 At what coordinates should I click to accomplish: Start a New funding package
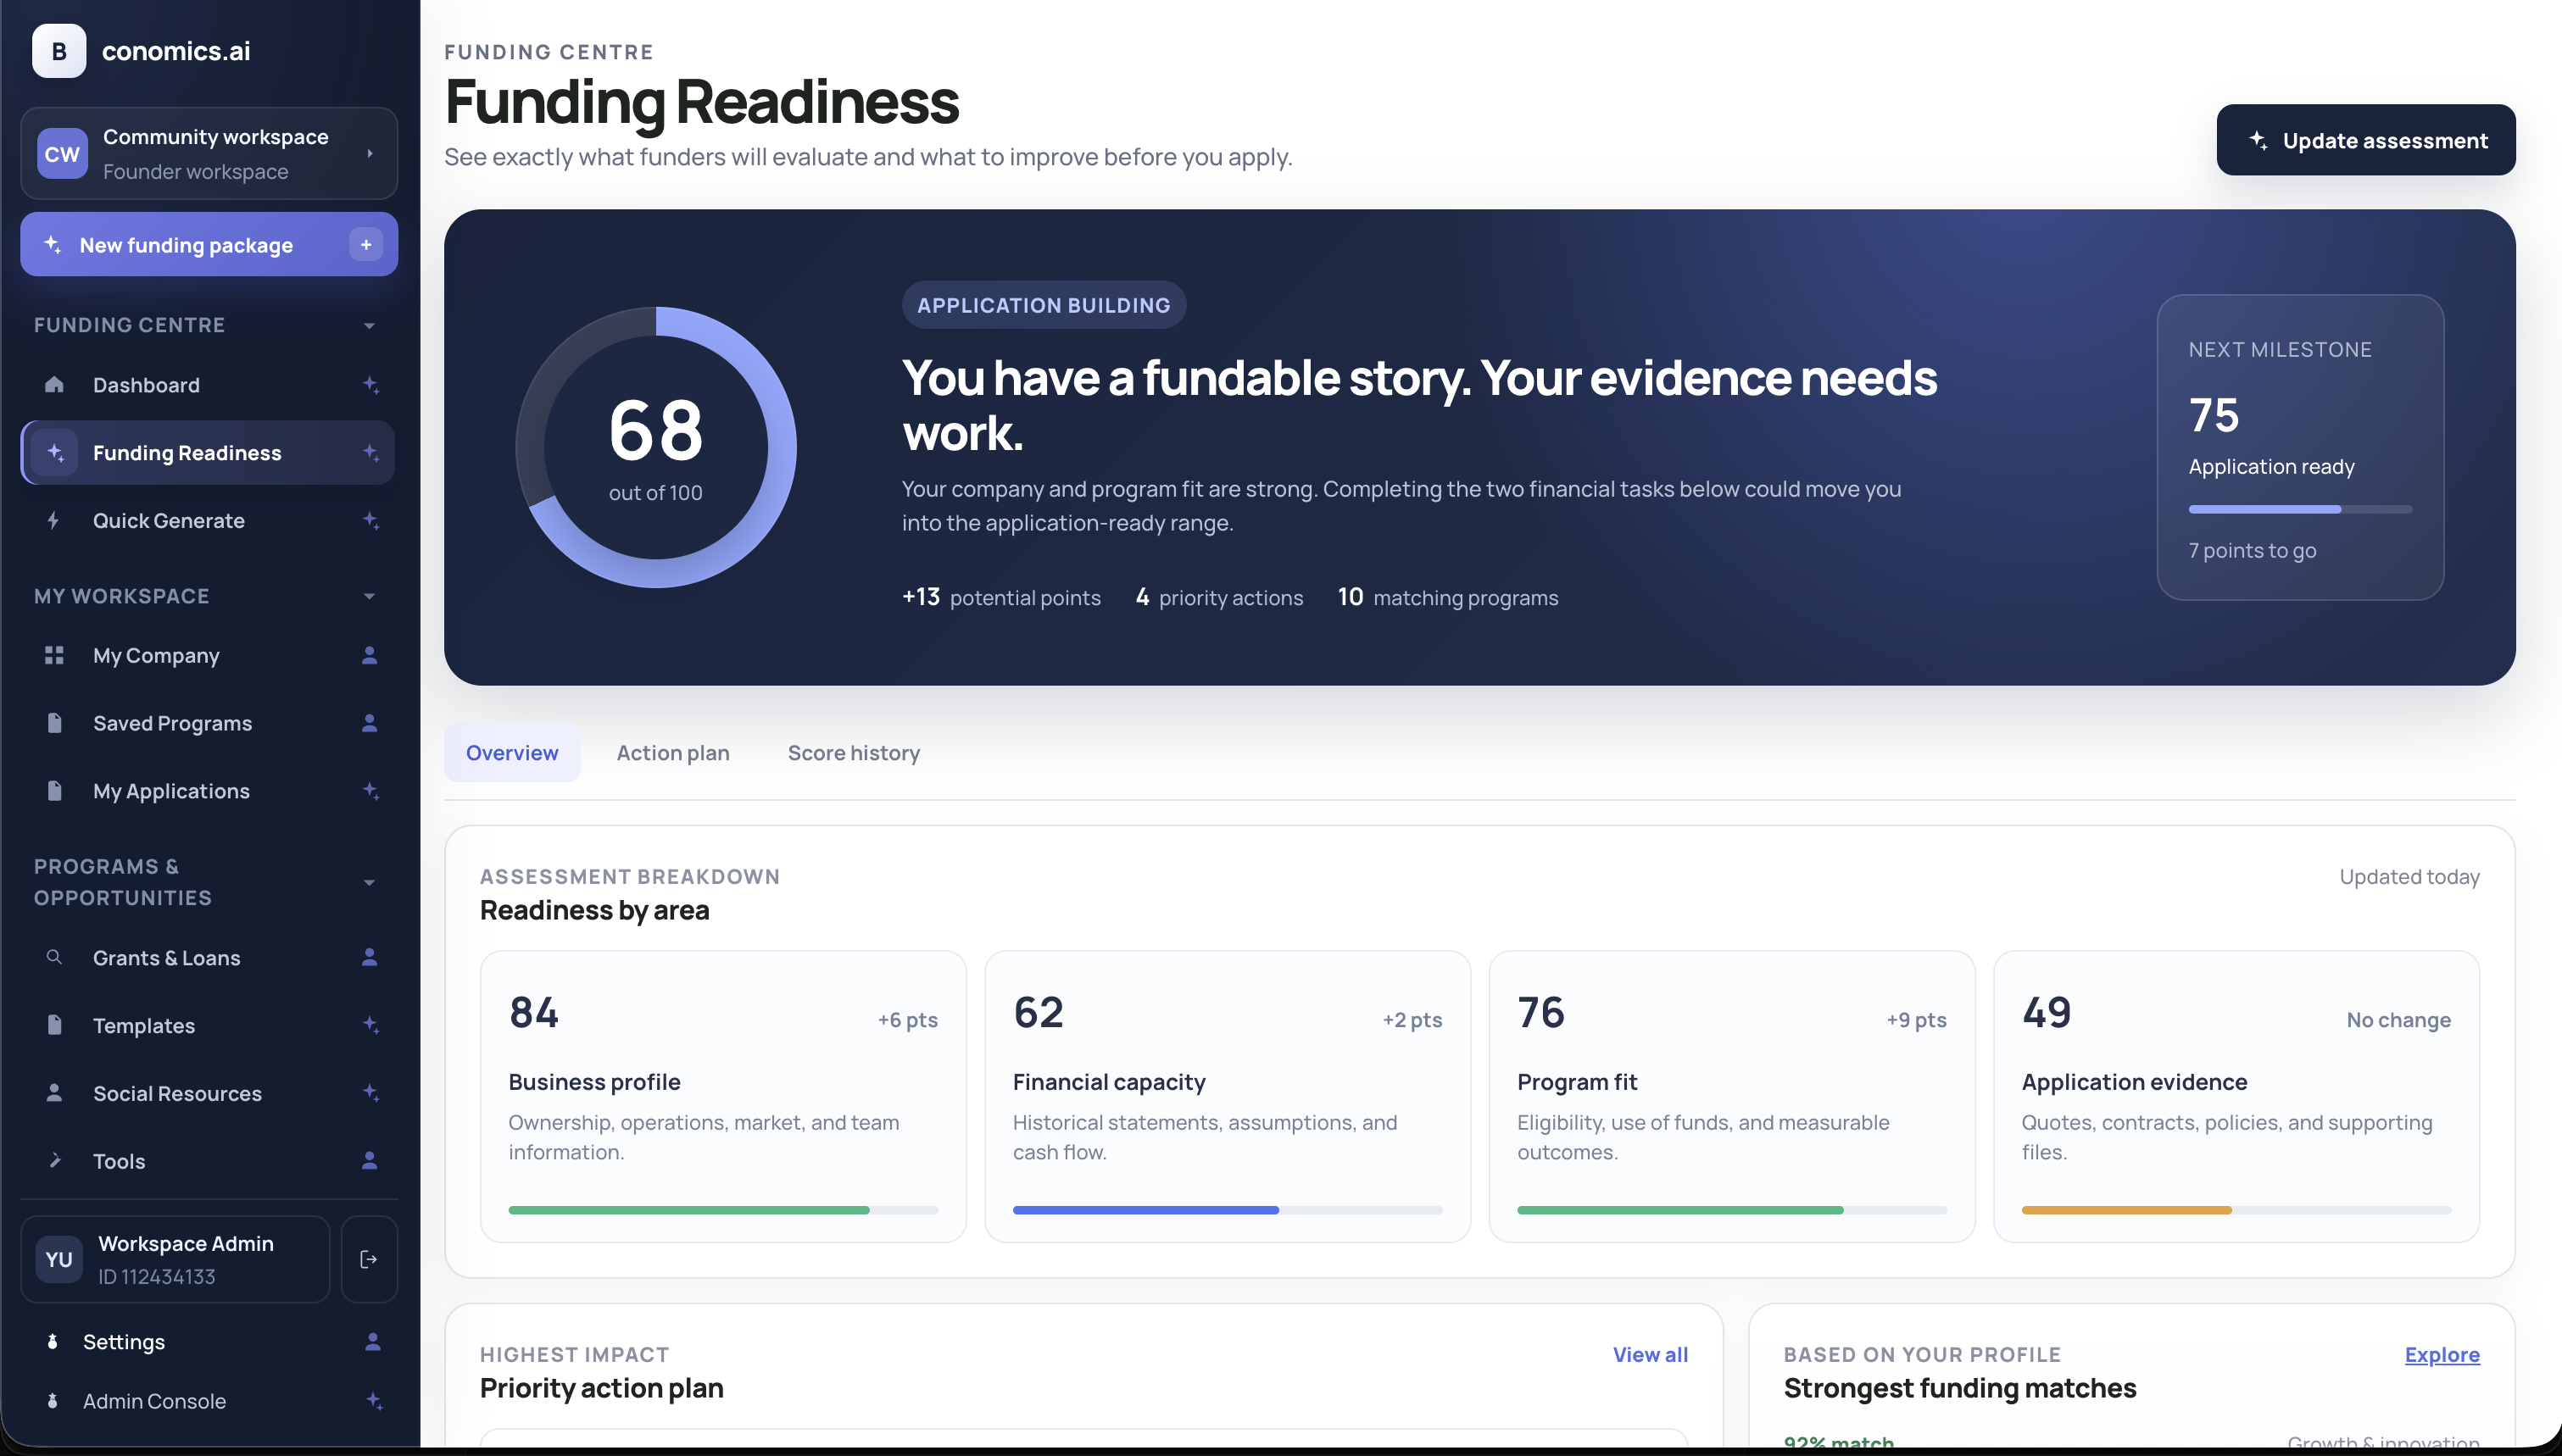point(208,245)
